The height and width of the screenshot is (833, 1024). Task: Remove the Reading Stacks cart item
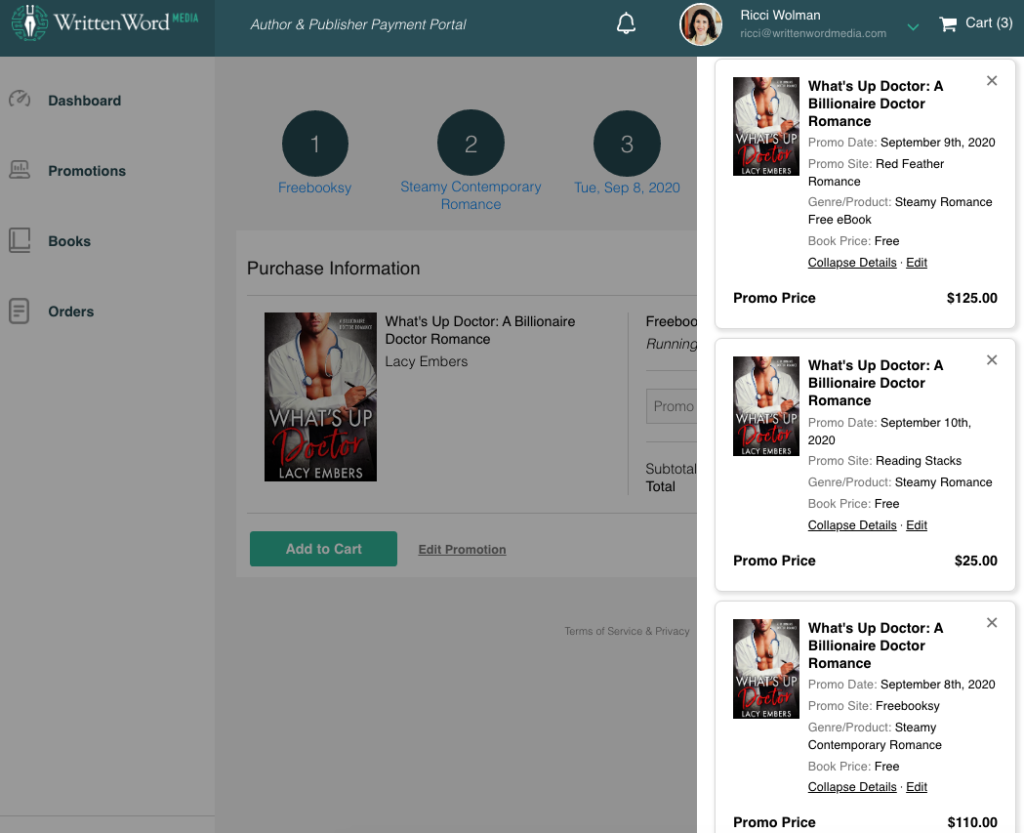pos(991,360)
